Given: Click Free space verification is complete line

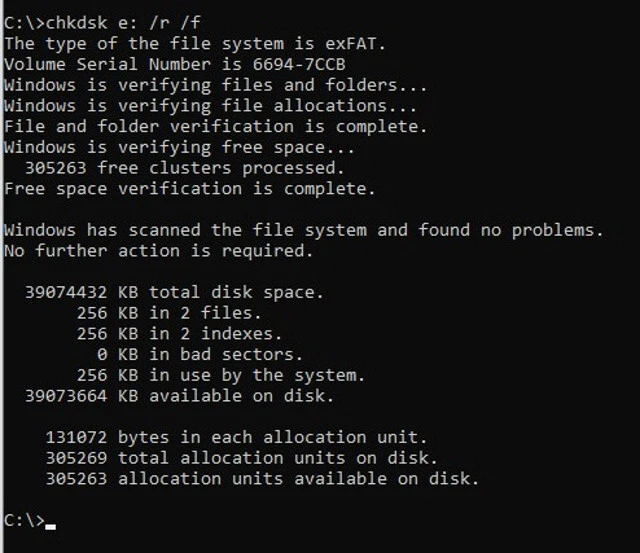Looking at the screenshot, I should click(190, 188).
